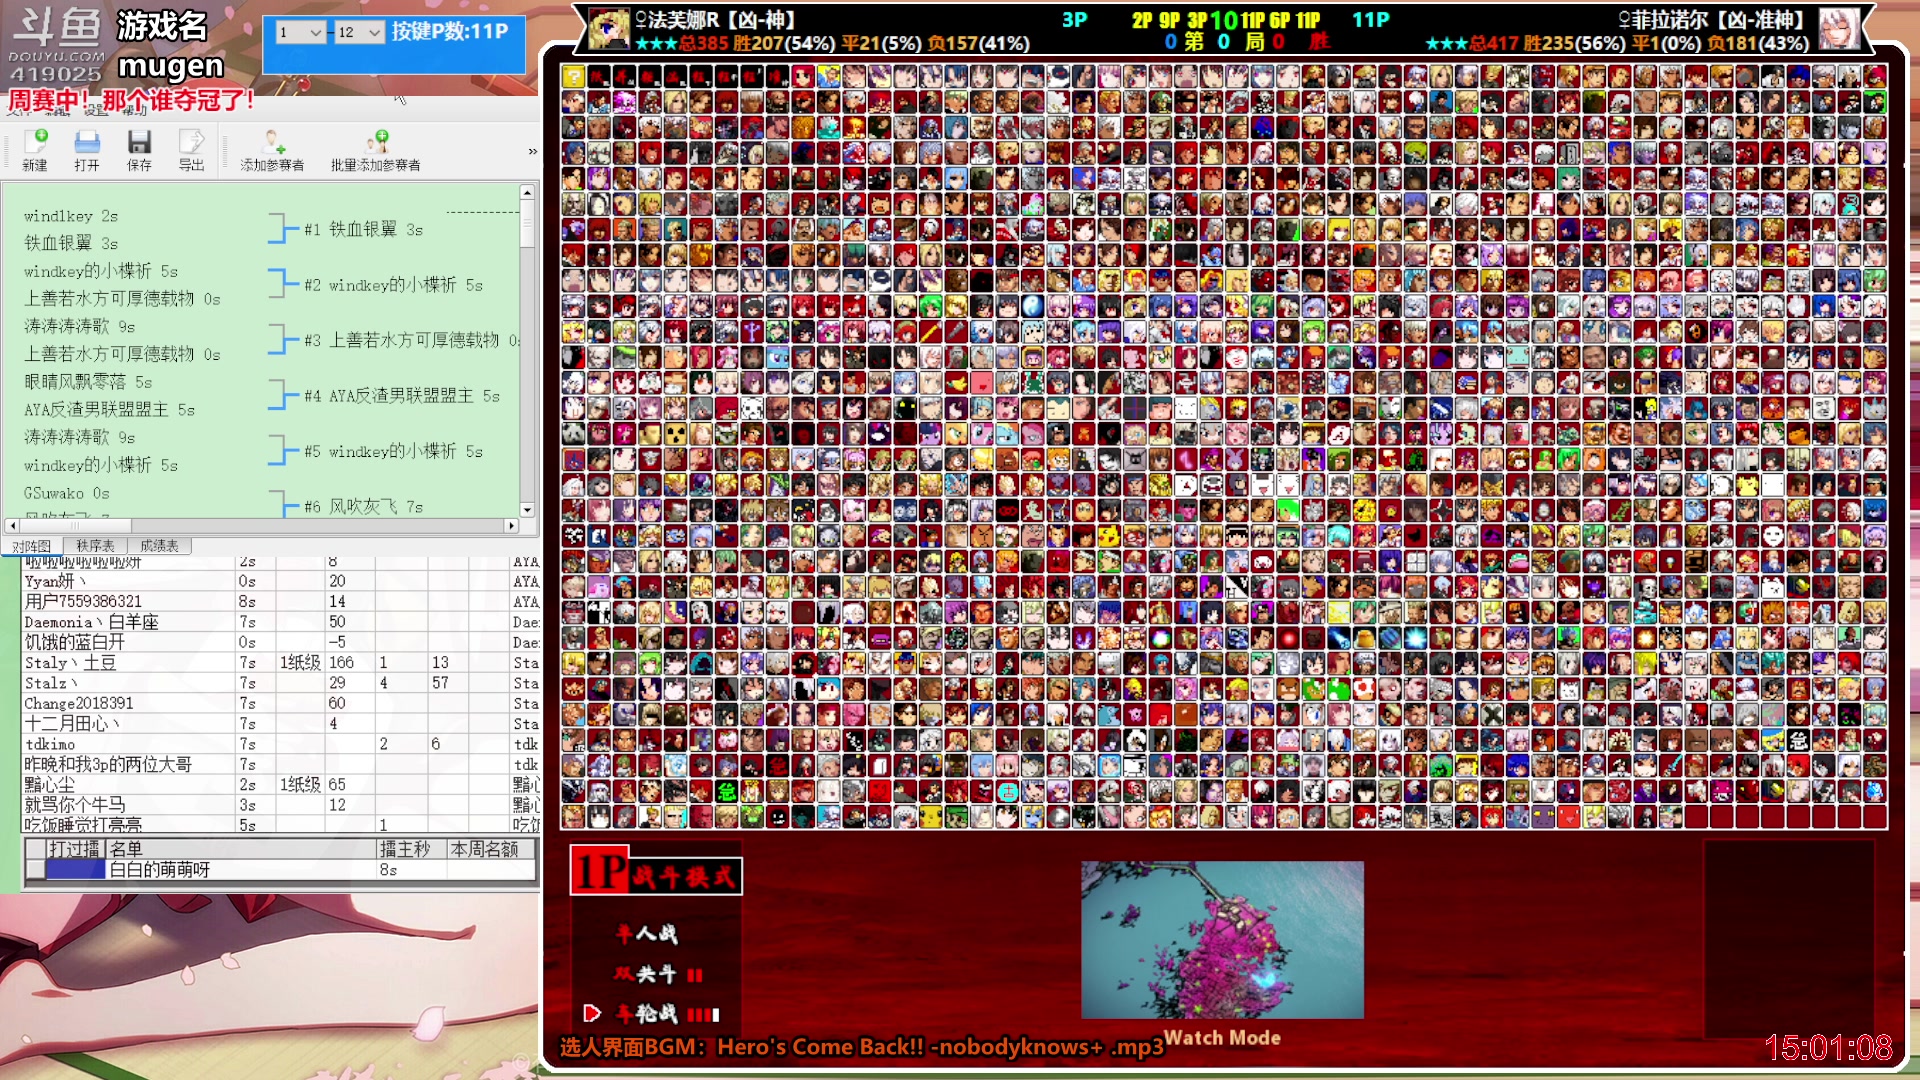The height and width of the screenshot is (1080, 1920).
Task: Open the dropdown showing value 12
Action: click(360, 32)
